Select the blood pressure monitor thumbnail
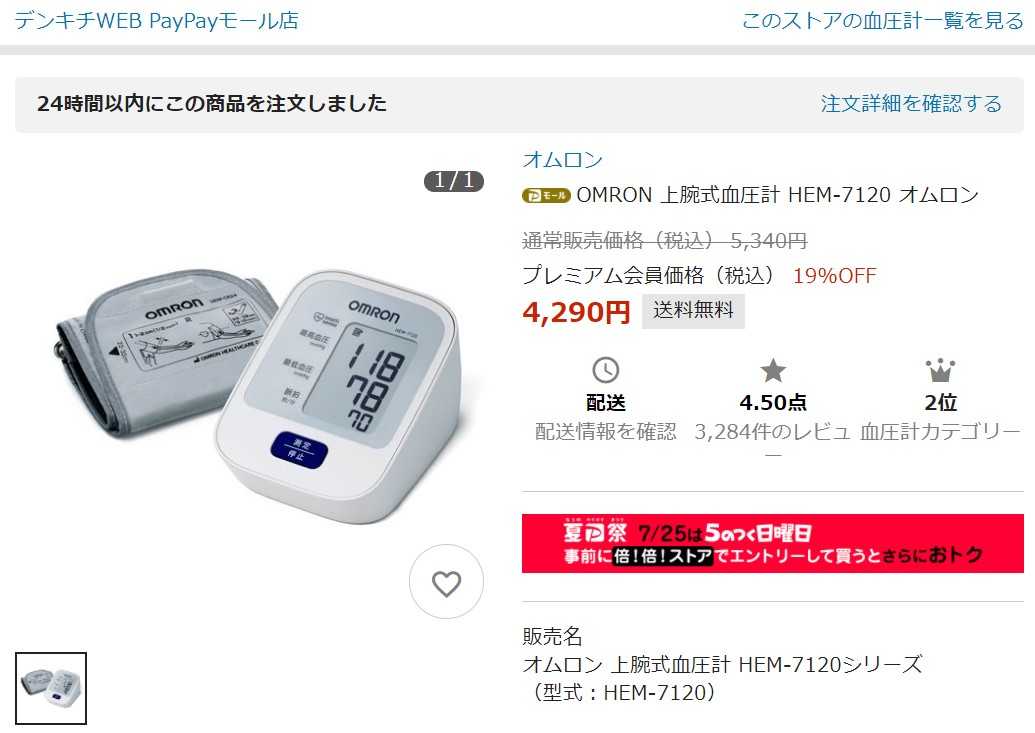 click(x=51, y=688)
